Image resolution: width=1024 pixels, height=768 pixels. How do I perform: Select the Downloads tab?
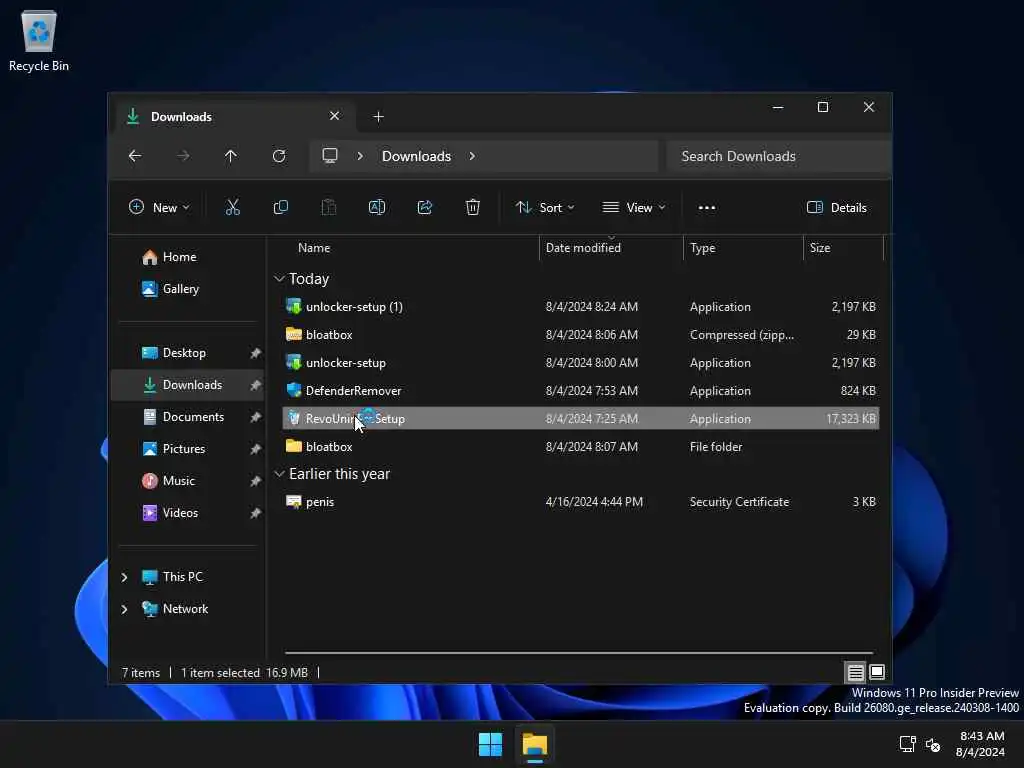click(235, 117)
